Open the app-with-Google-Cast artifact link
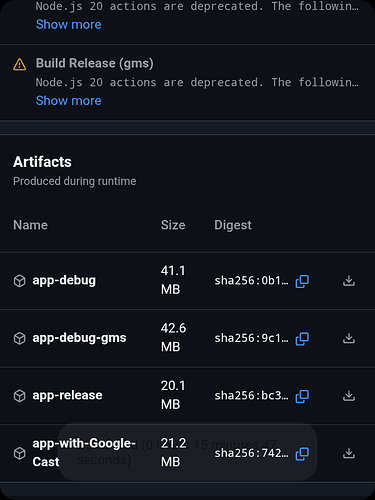Image resolution: width=375 pixels, height=500 pixels. coord(84,453)
